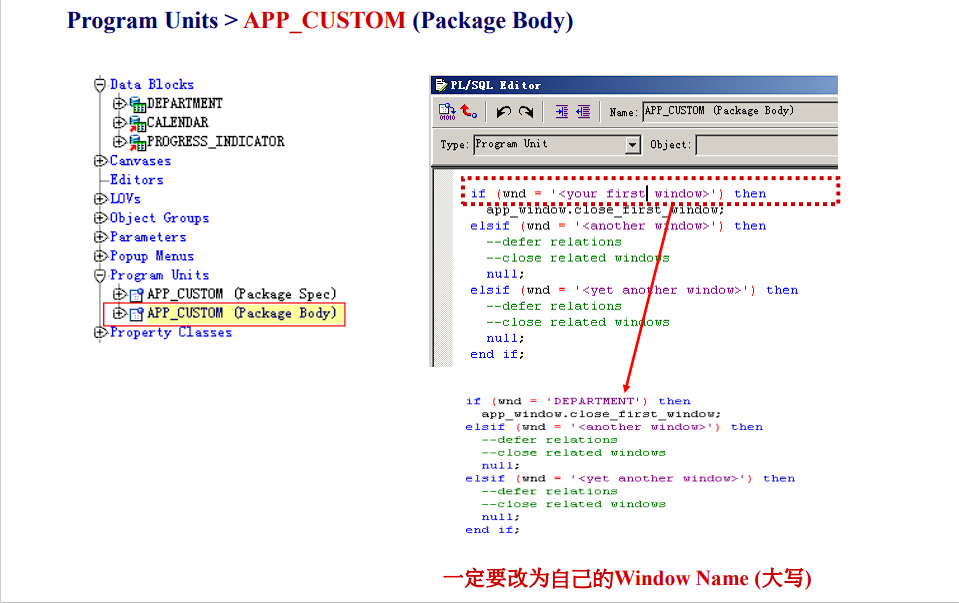This screenshot has width=959, height=603.
Task: Expand the Property Classes node
Action: [100, 332]
